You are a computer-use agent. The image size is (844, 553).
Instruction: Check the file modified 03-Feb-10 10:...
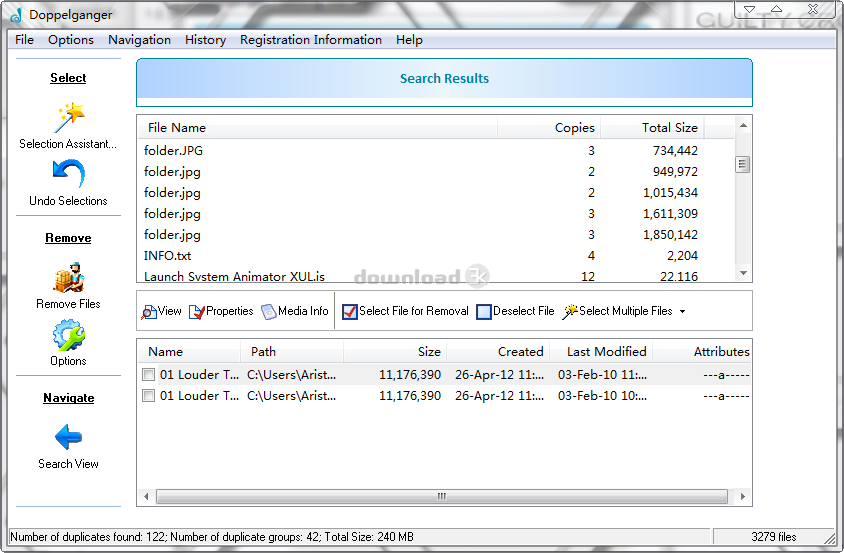point(149,395)
